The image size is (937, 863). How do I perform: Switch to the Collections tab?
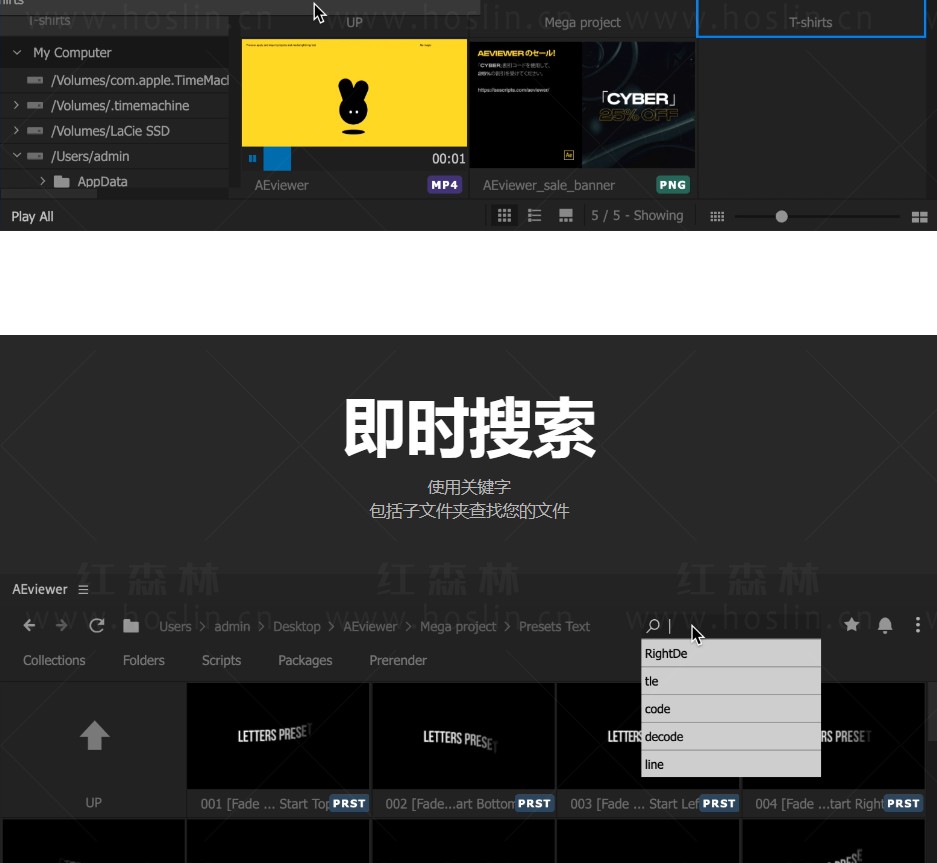(x=54, y=660)
